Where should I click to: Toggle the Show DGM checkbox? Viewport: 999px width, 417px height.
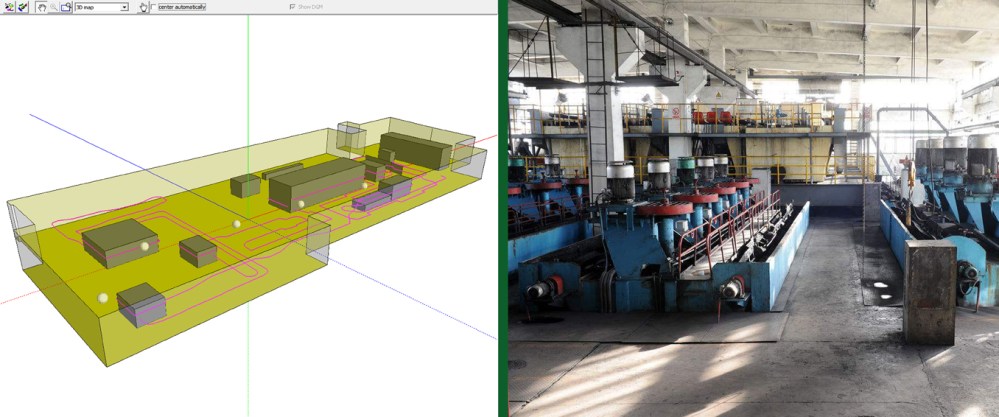point(291,7)
